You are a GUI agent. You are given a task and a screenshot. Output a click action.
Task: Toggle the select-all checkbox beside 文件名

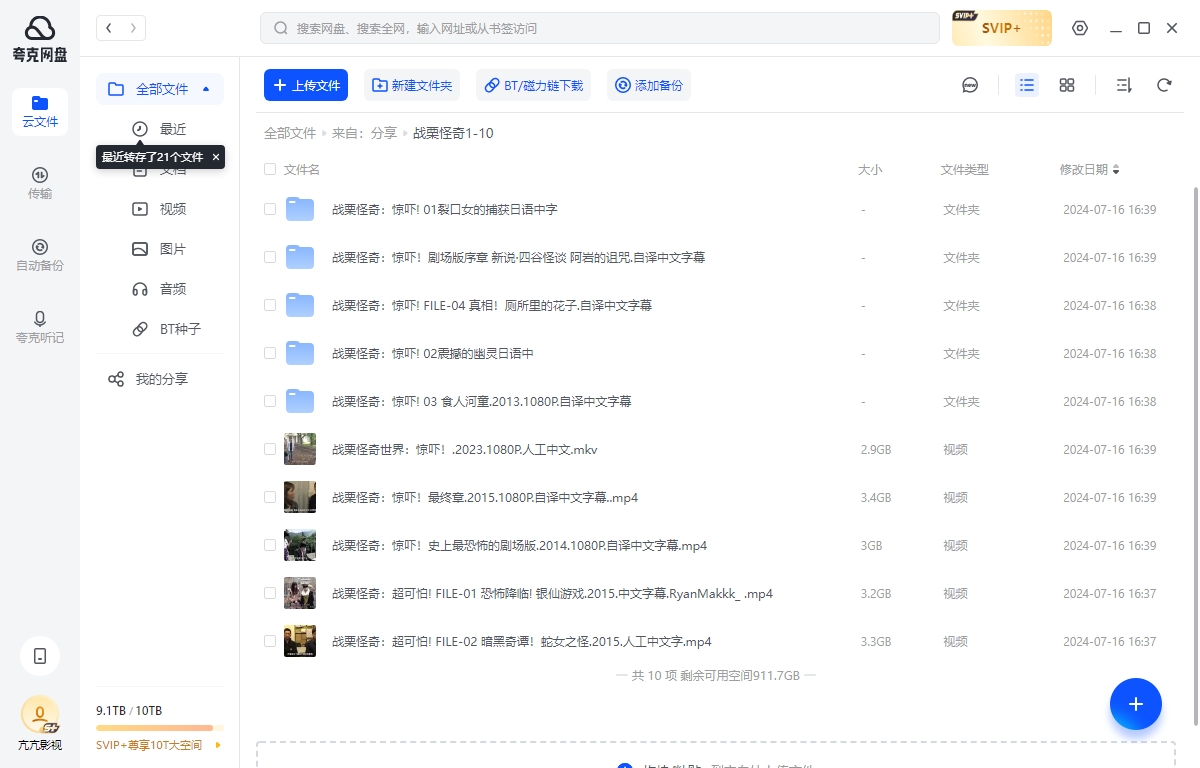tap(270, 170)
